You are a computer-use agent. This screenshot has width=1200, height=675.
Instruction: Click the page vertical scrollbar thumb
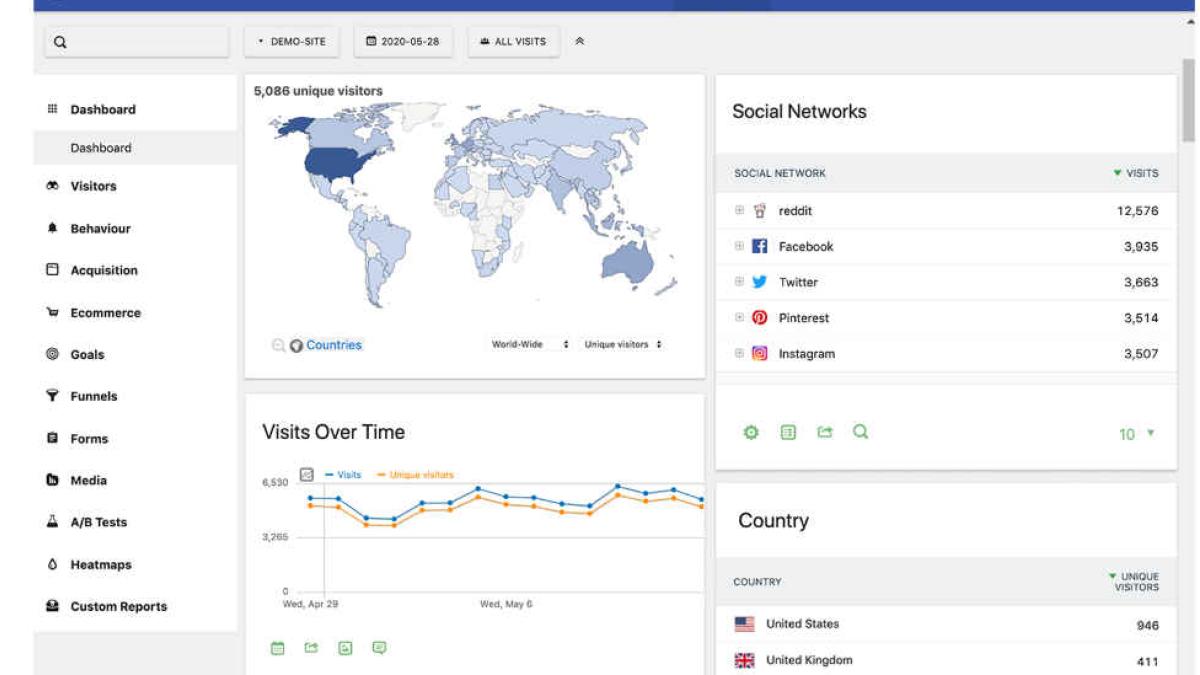coord(1189,100)
